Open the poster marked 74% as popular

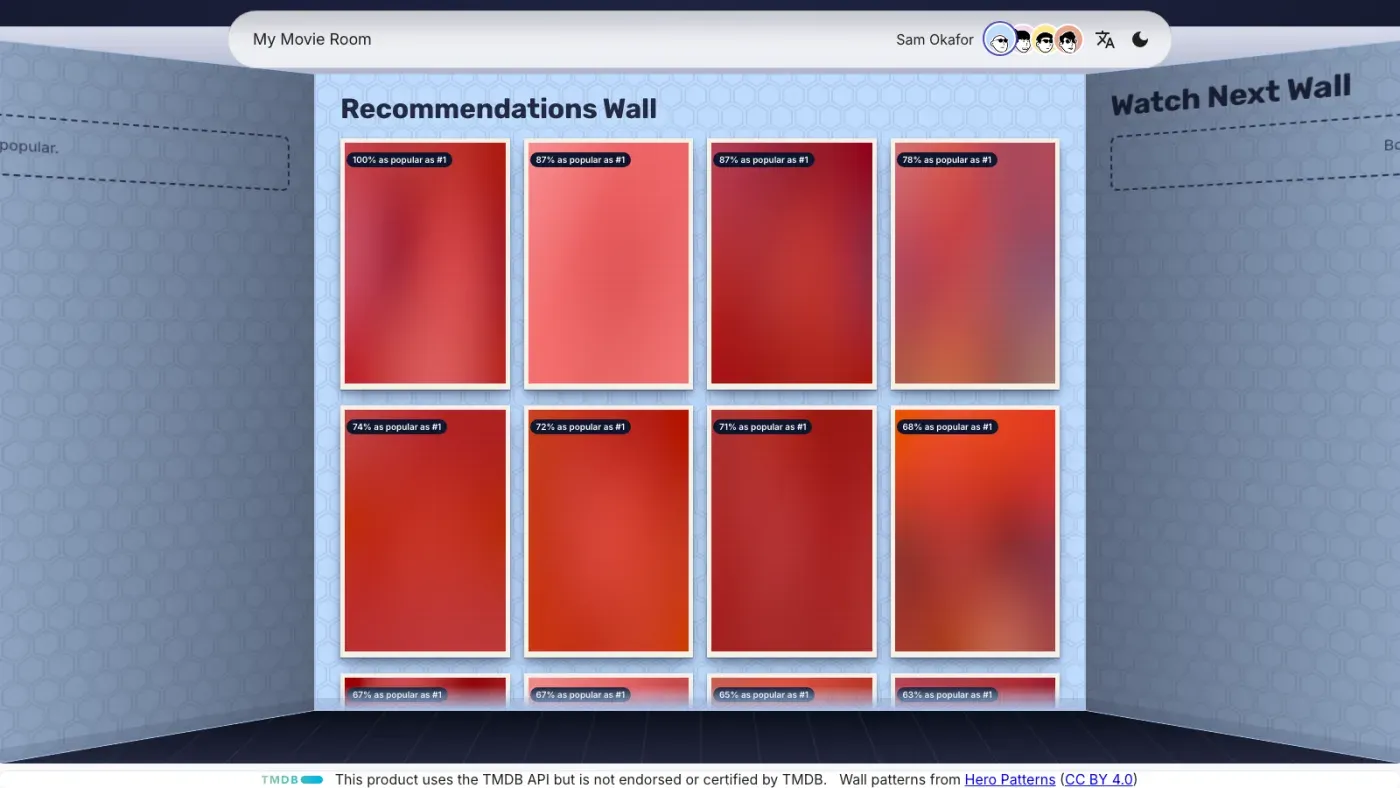click(x=425, y=531)
